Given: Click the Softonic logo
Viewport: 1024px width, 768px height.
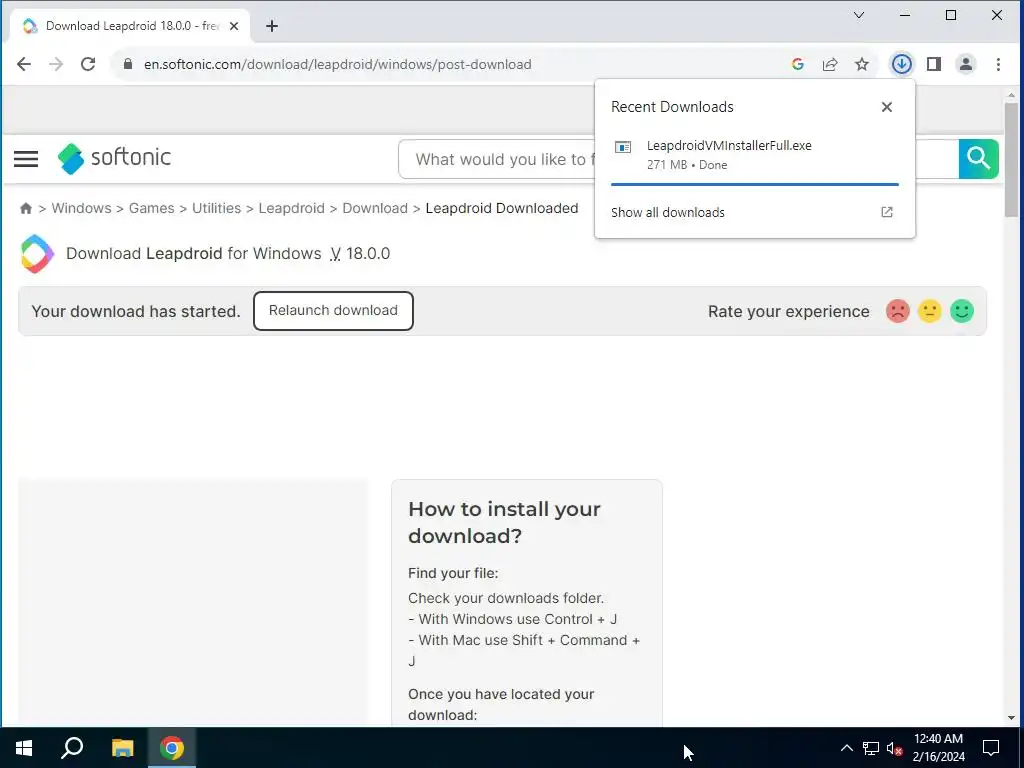Looking at the screenshot, I should (114, 158).
